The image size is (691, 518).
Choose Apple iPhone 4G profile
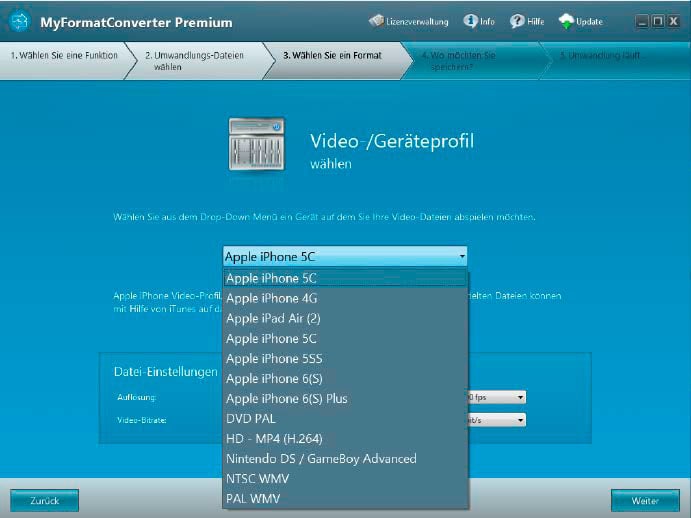coord(345,298)
